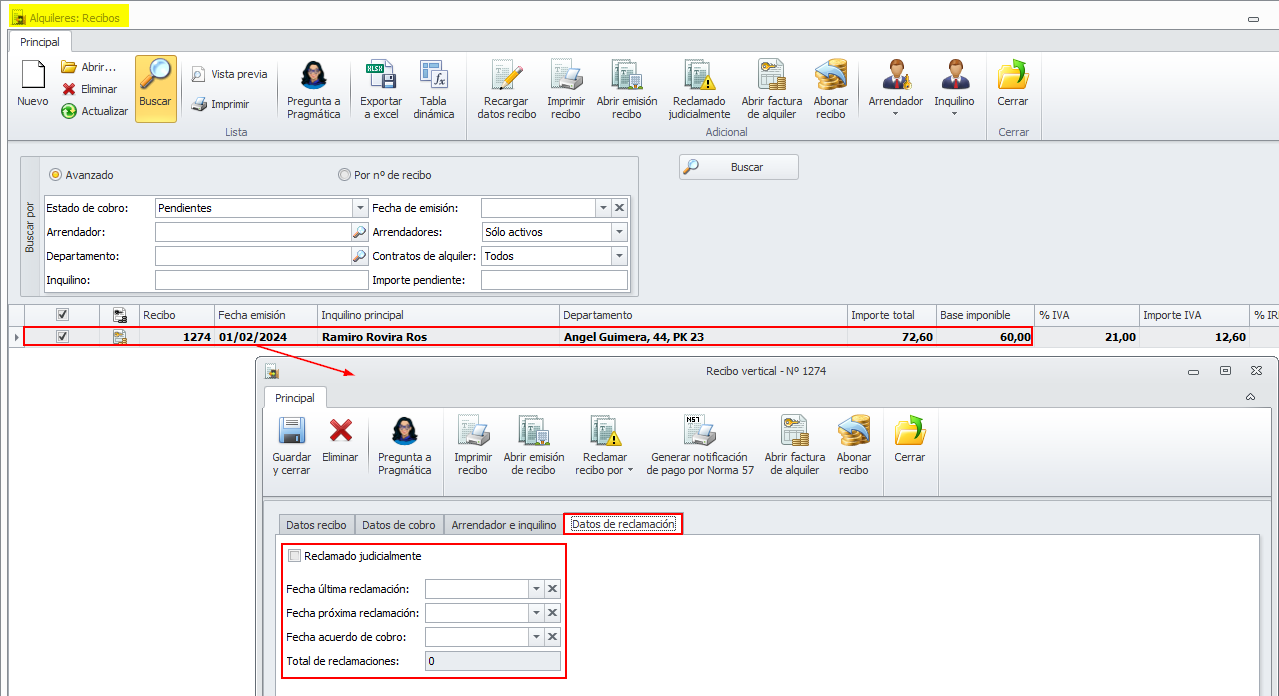Open the Arrendadores dropdown
Viewport: 1279px width, 696px height.
(620, 232)
